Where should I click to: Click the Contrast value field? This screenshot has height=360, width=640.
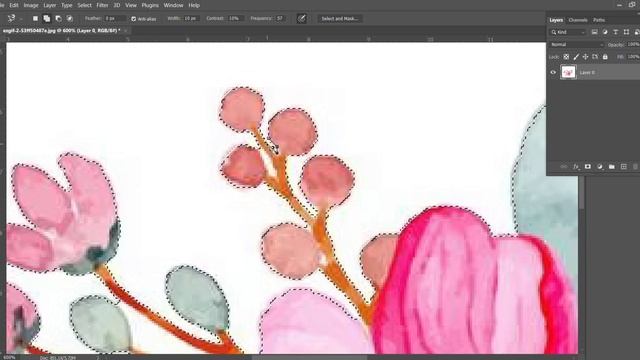(236, 18)
